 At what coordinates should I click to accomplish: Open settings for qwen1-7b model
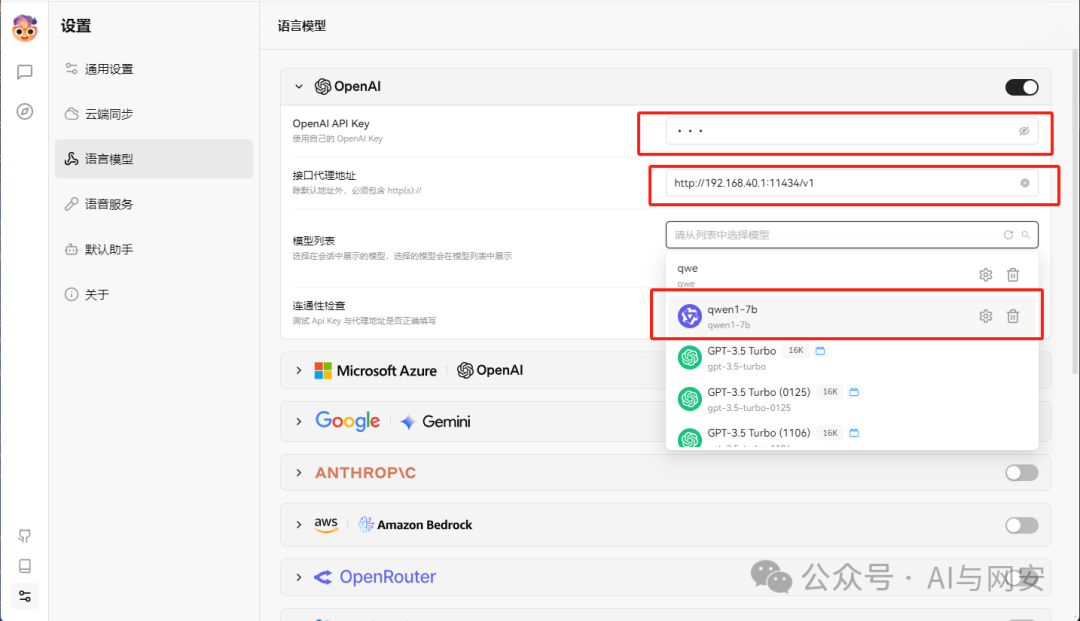point(986,316)
